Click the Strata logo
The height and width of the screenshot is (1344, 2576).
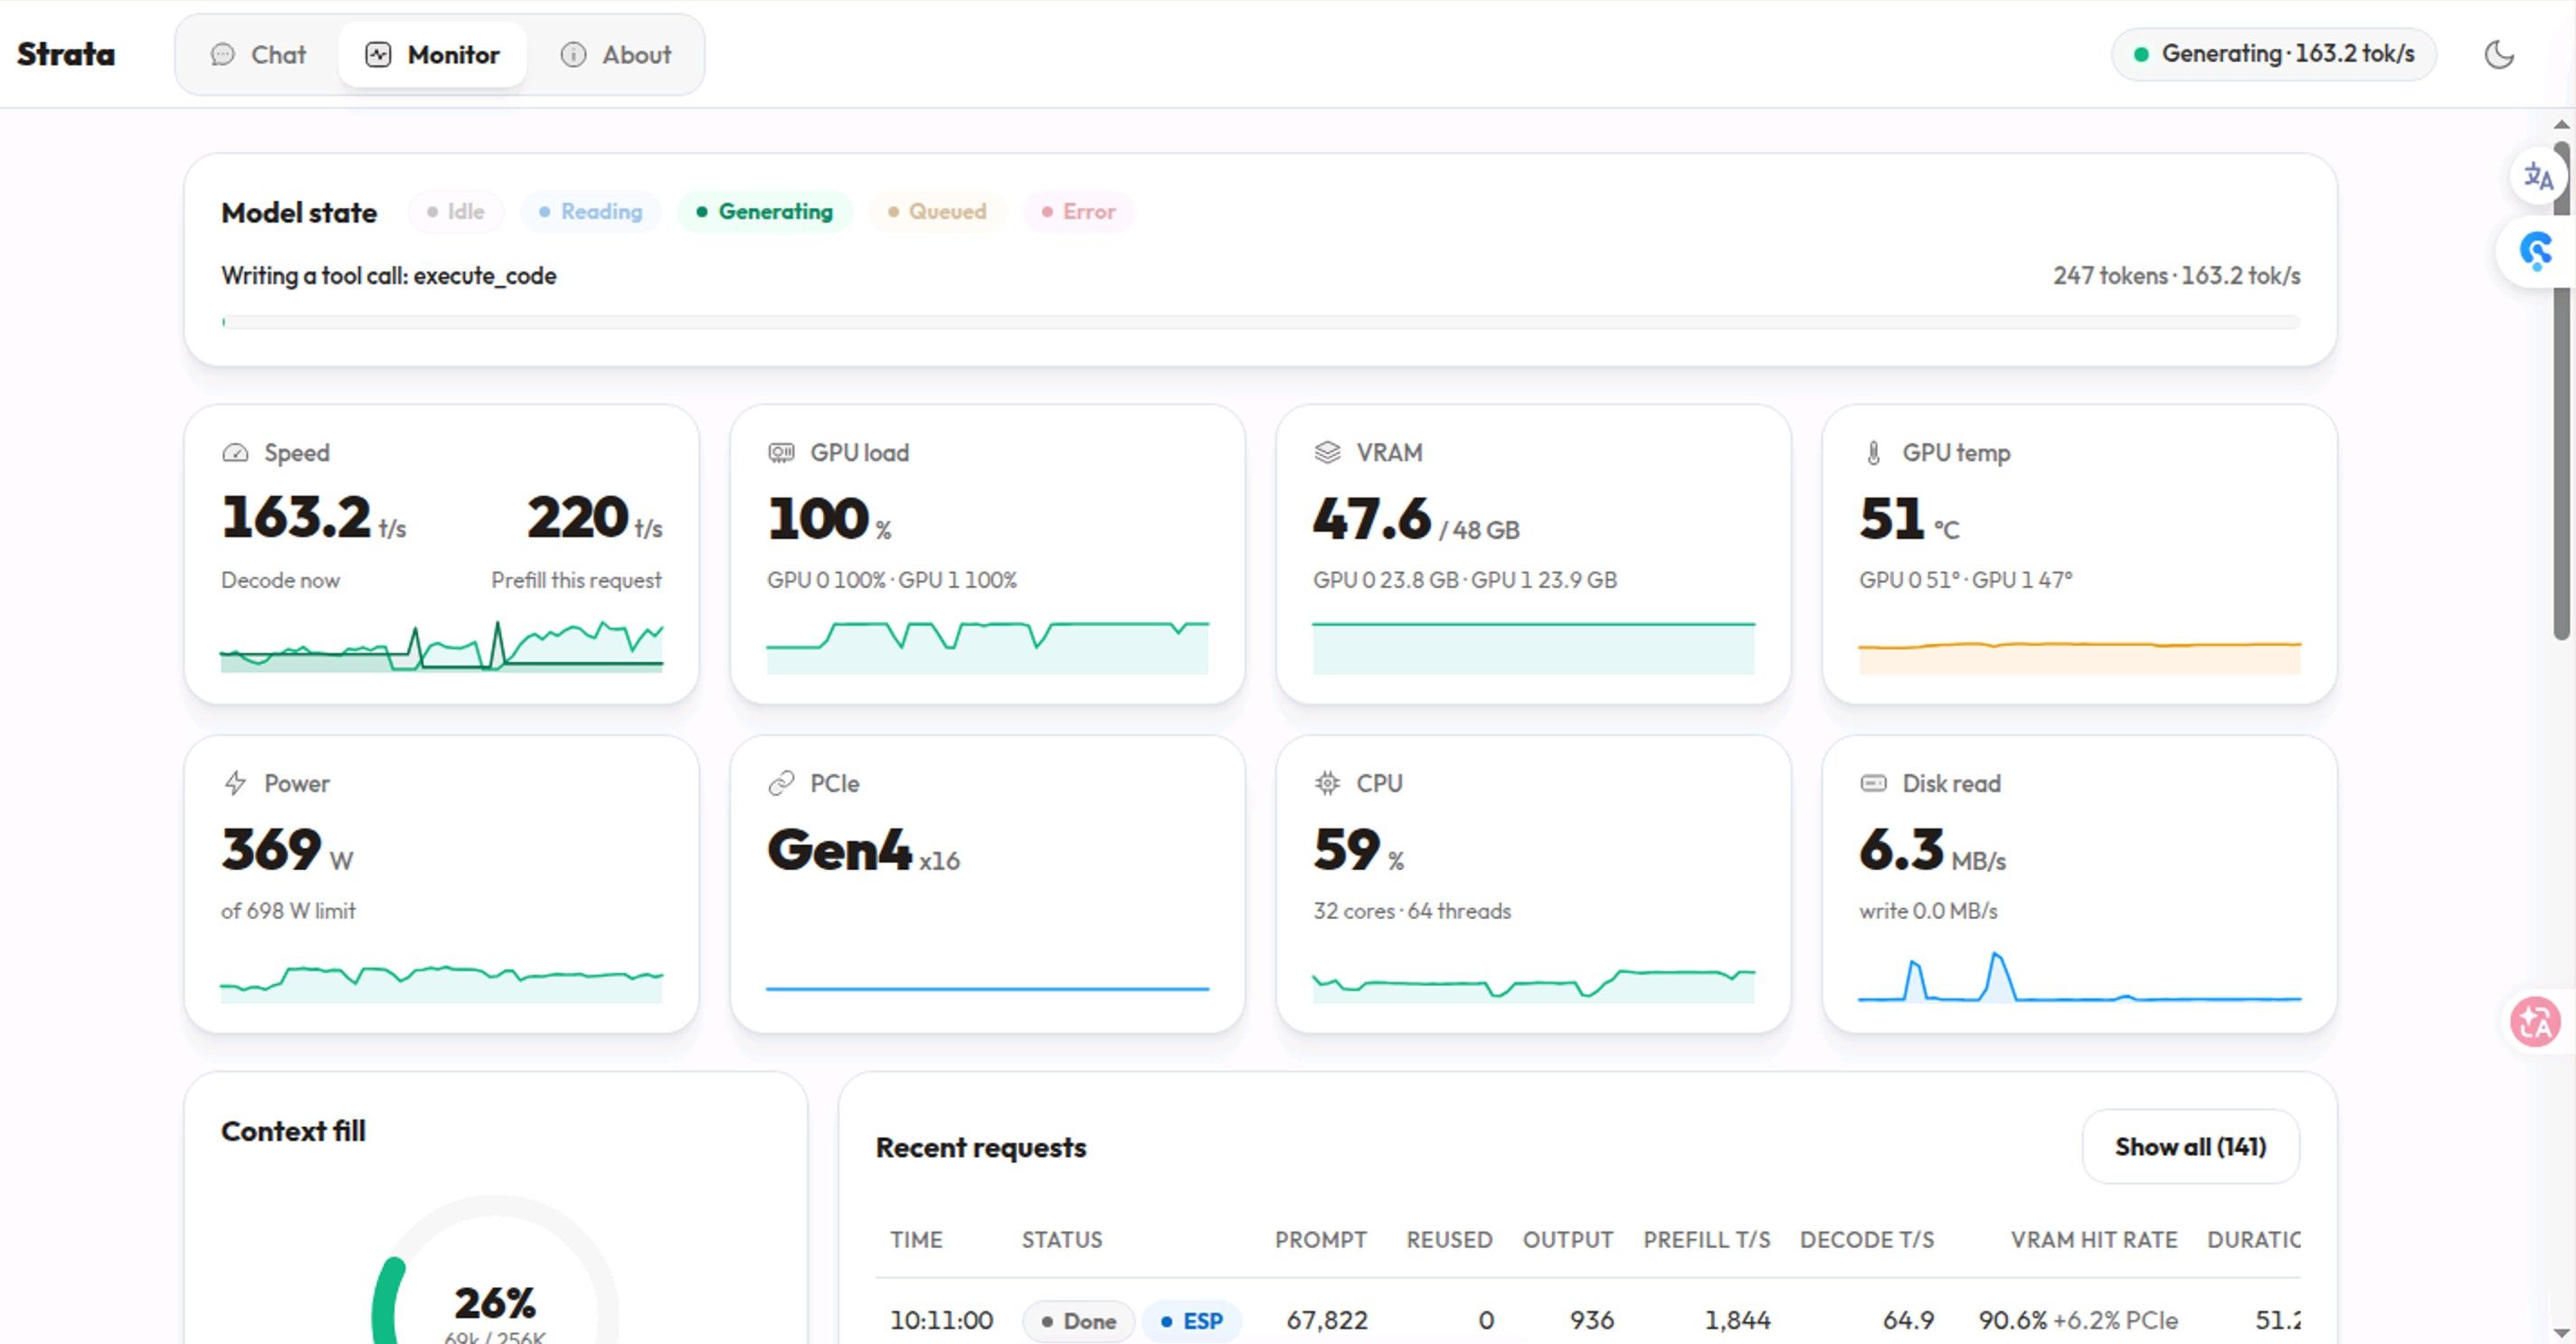click(x=66, y=54)
